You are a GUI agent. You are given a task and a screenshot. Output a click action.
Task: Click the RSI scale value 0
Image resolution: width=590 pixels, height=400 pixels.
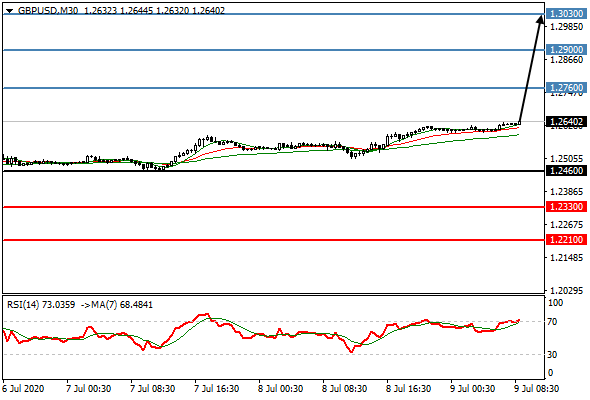[550, 373]
